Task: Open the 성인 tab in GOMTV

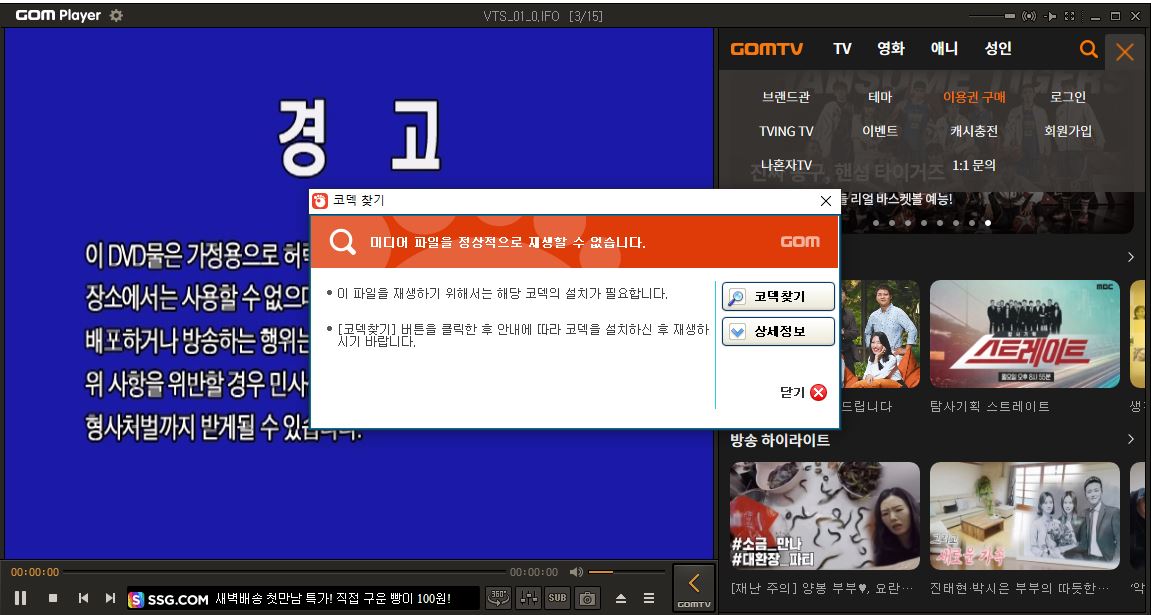Action: coord(998,48)
